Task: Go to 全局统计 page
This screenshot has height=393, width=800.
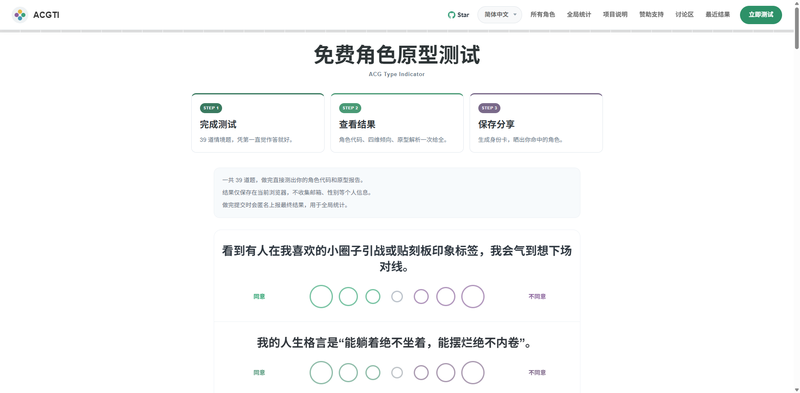Action: click(x=579, y=15)
